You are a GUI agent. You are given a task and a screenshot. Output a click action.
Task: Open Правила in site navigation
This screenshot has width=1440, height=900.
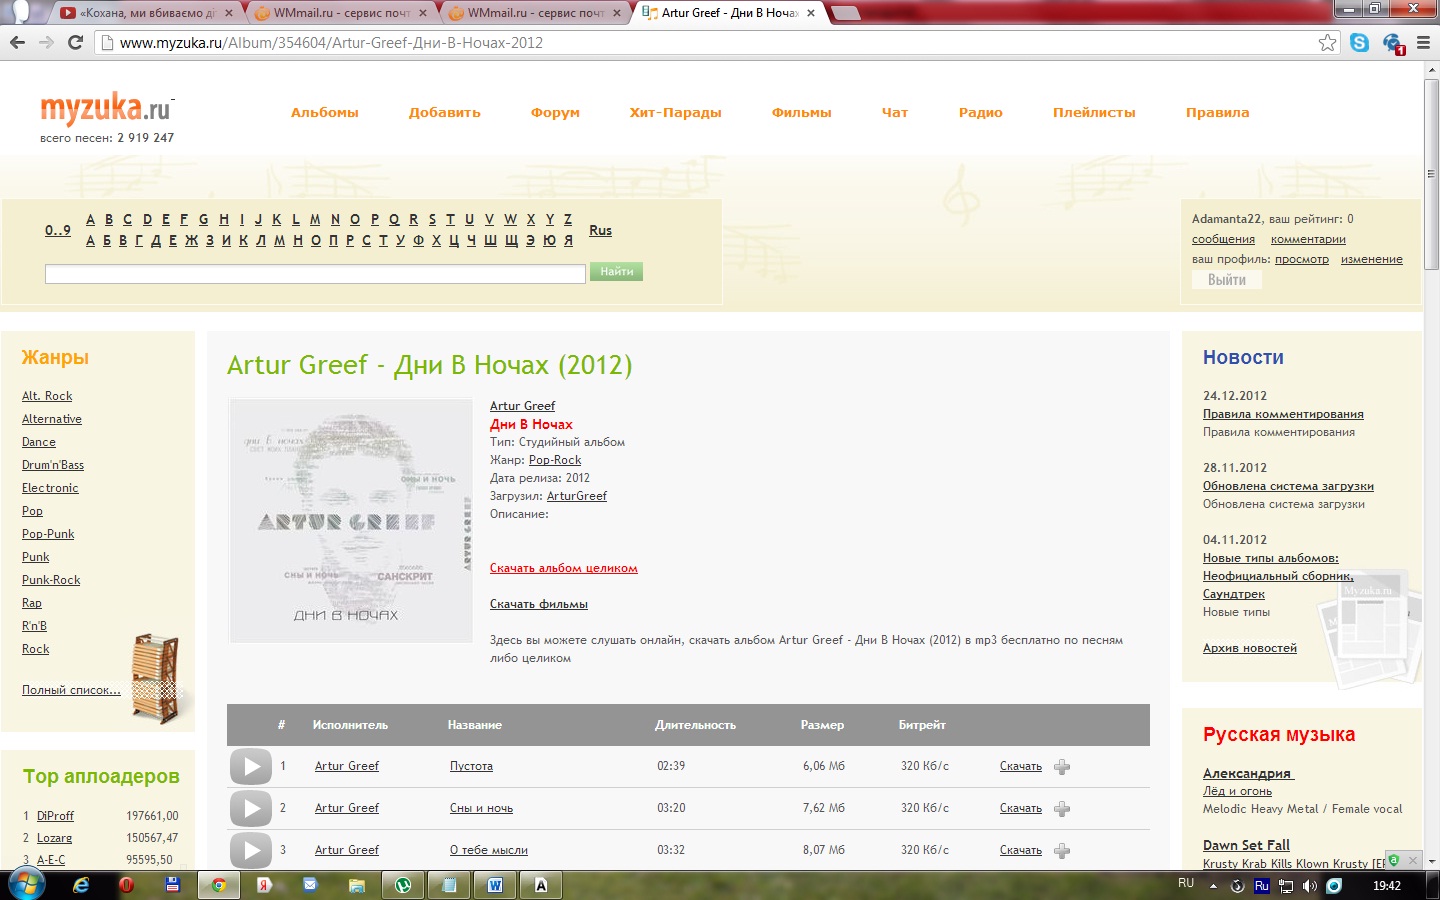(1217, 113)
